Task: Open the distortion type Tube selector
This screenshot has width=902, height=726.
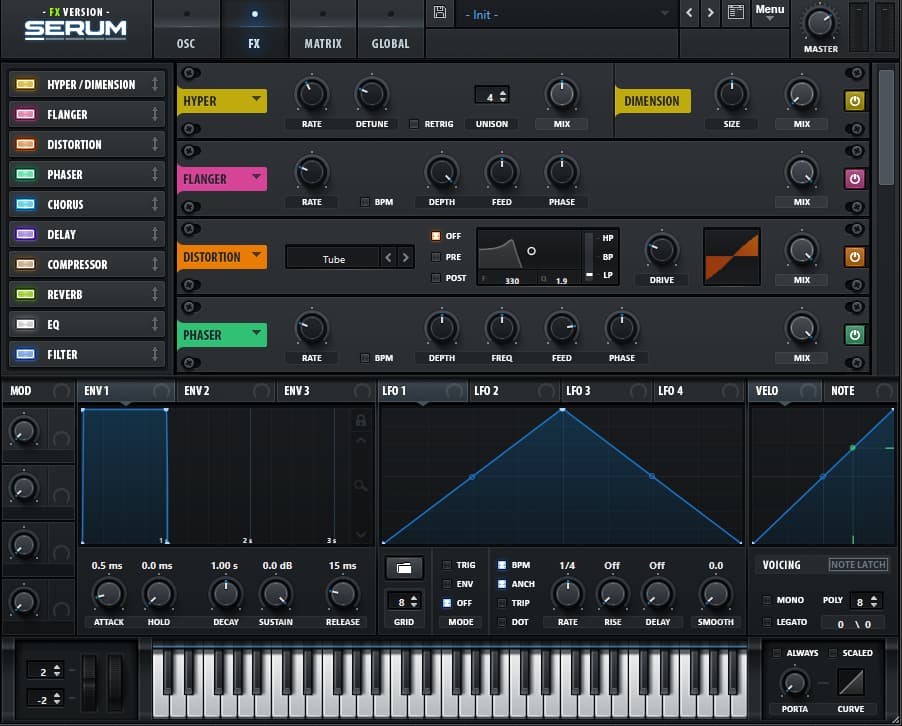Action: (x=334, y=259)
